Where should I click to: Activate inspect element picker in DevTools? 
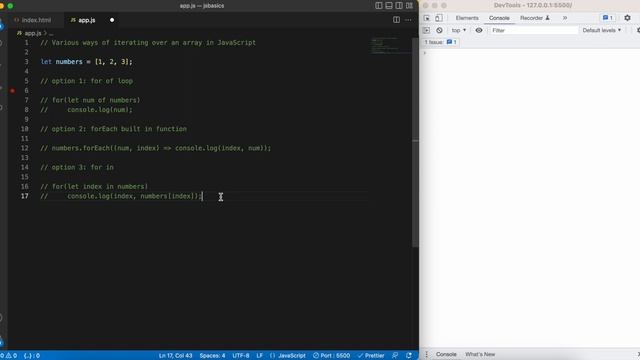tap(427, 18)
